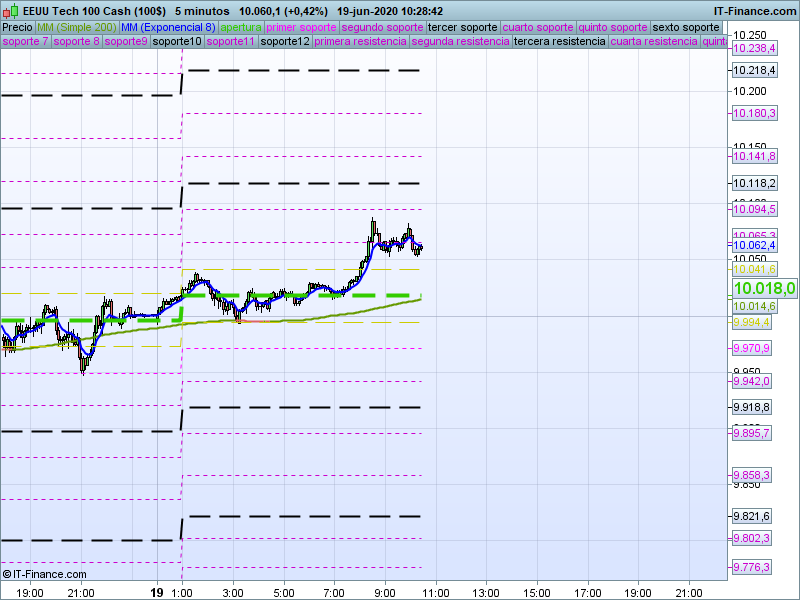Click the cuarta resistencia legend label

click(x=654, y=42)
